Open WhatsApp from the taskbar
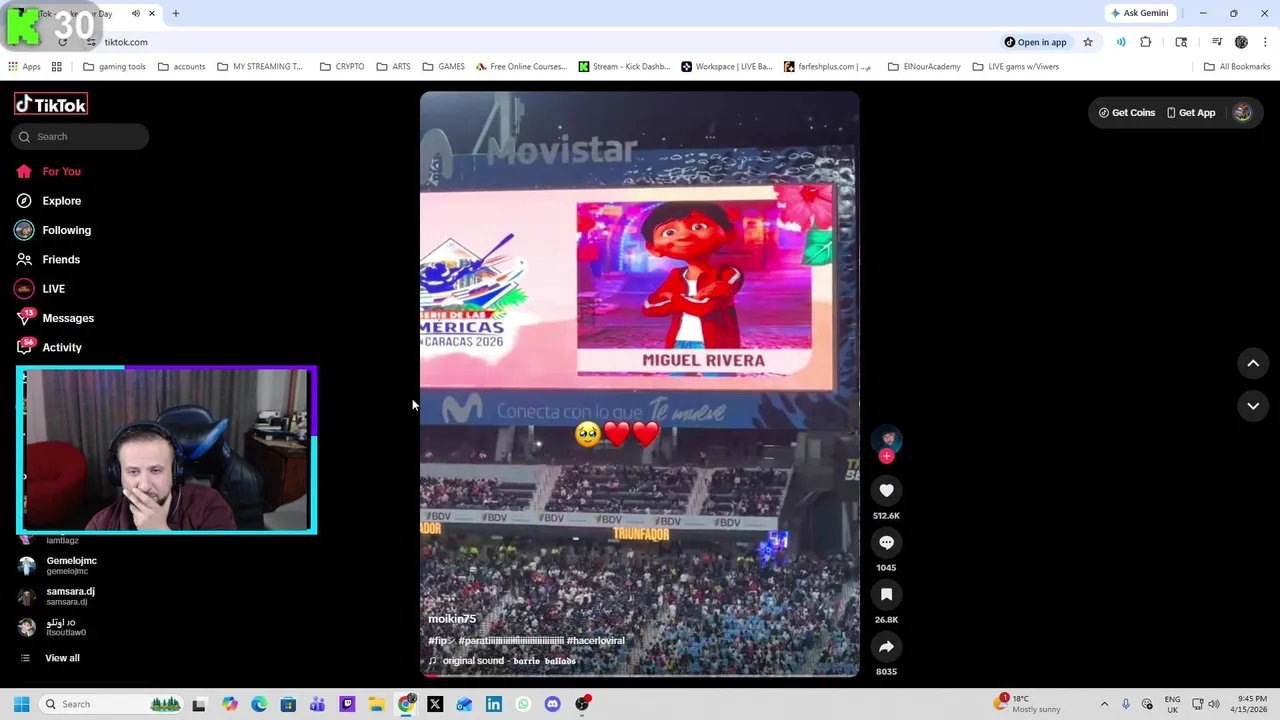Screen dimensions: 1280x720 point(523,704)
